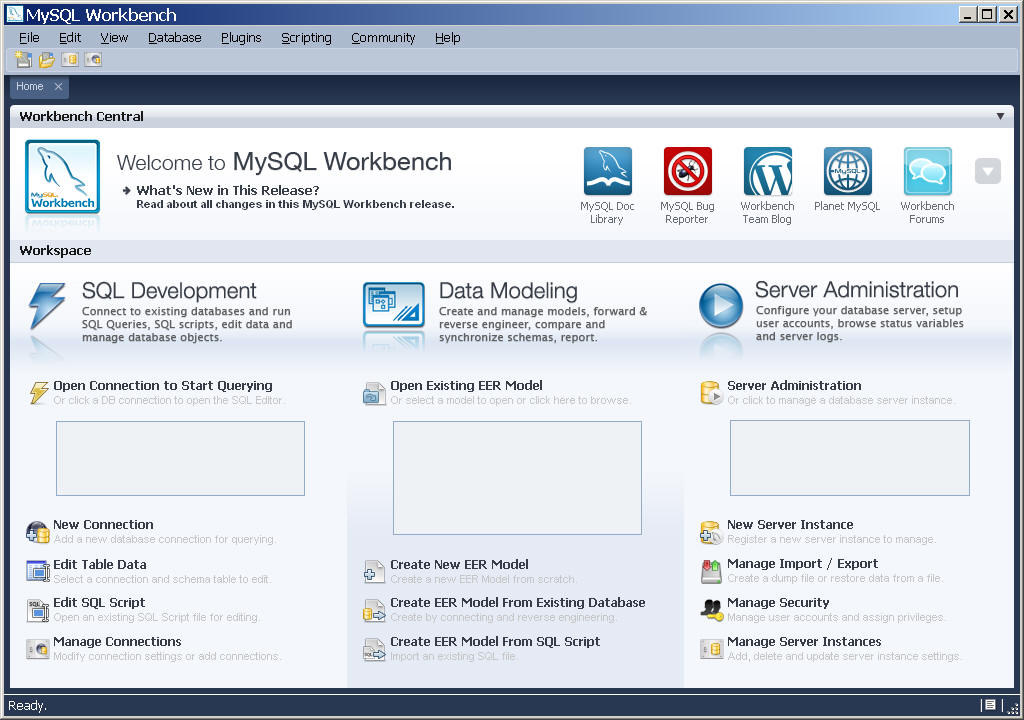Click the New Connection icon
Image resolution: width=1024 pixels, height=720 pixels.
pos(38,532)
